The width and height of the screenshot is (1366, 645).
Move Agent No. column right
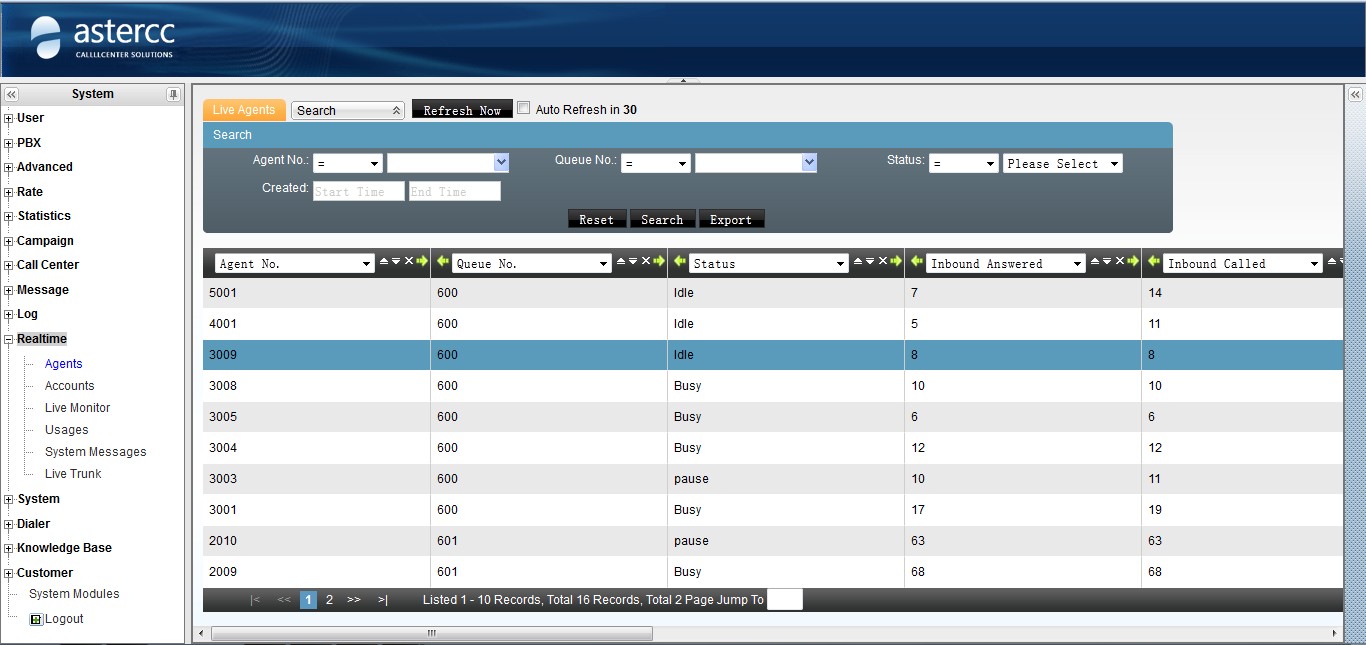[x=422, y=262]
